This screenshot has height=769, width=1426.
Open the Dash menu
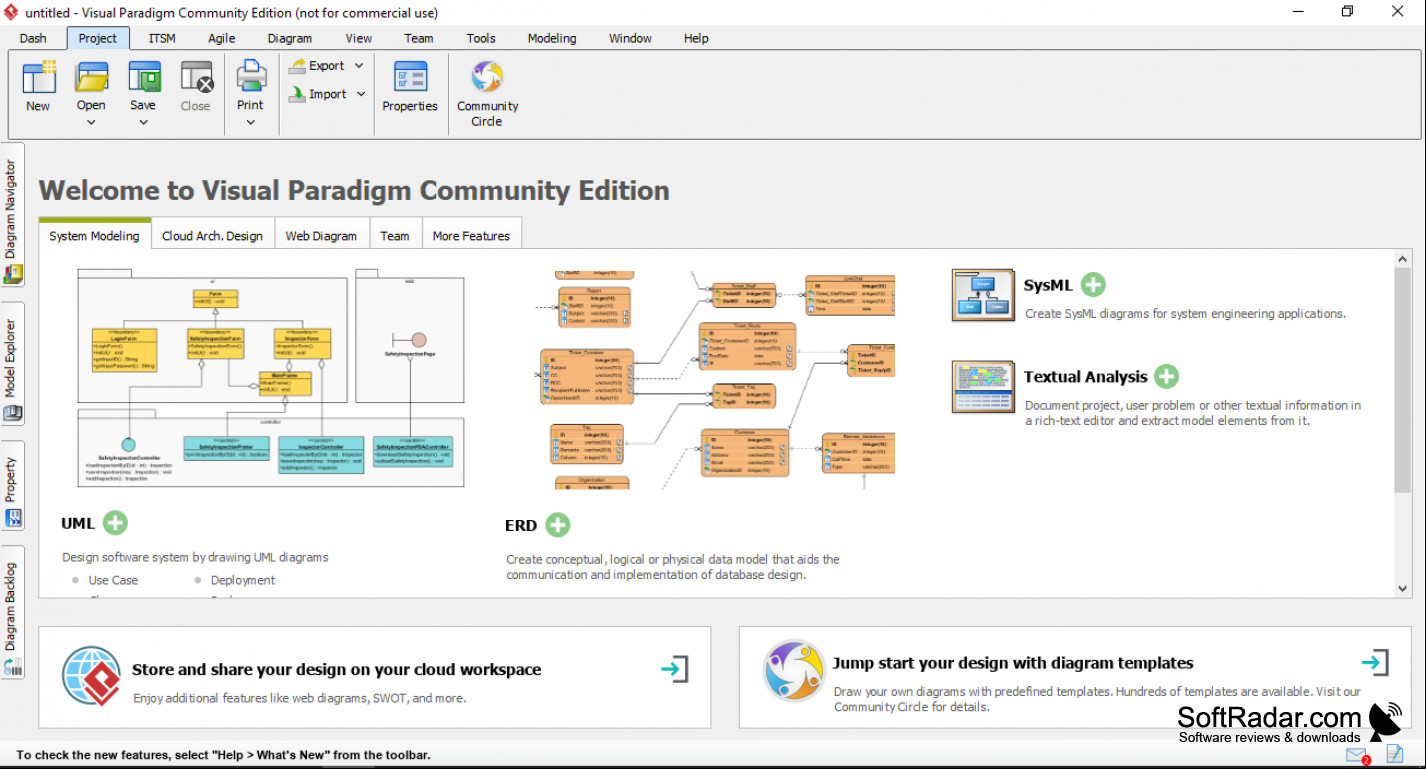33,38
